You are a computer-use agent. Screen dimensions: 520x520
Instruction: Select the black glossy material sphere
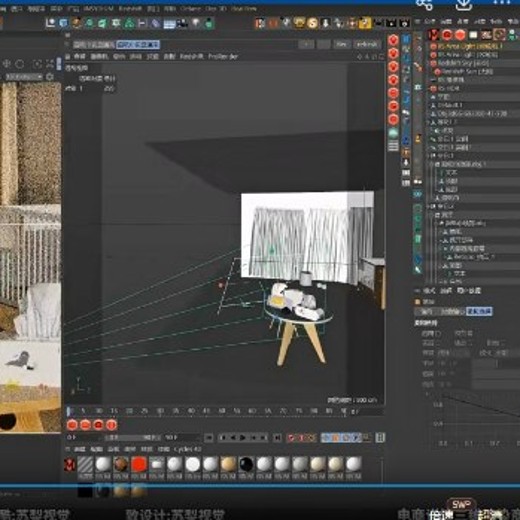[246, 464]
